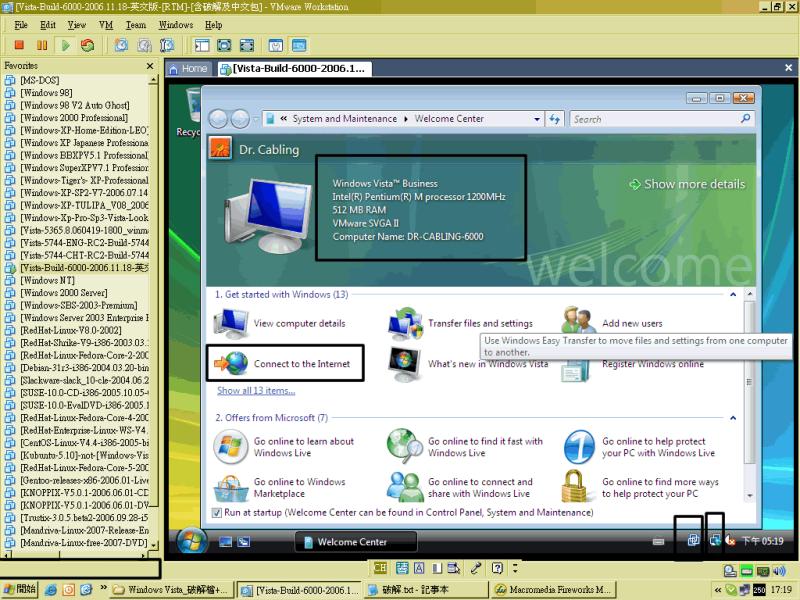The width and height of the screenshot is (800, 600).
Task: Open the recent pages dropdown beside the Forward arrow
Action: 255,120
